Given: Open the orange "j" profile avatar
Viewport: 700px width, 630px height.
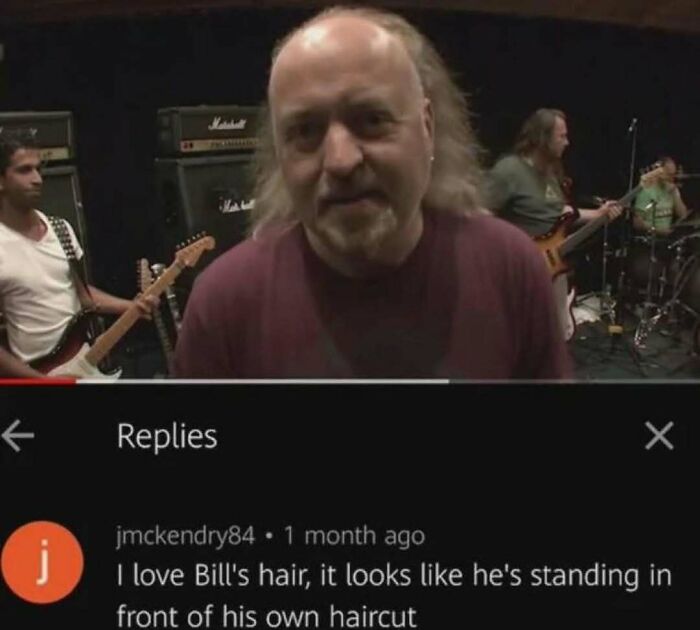Looking at the screenshot, I should [x=42, y=563].
